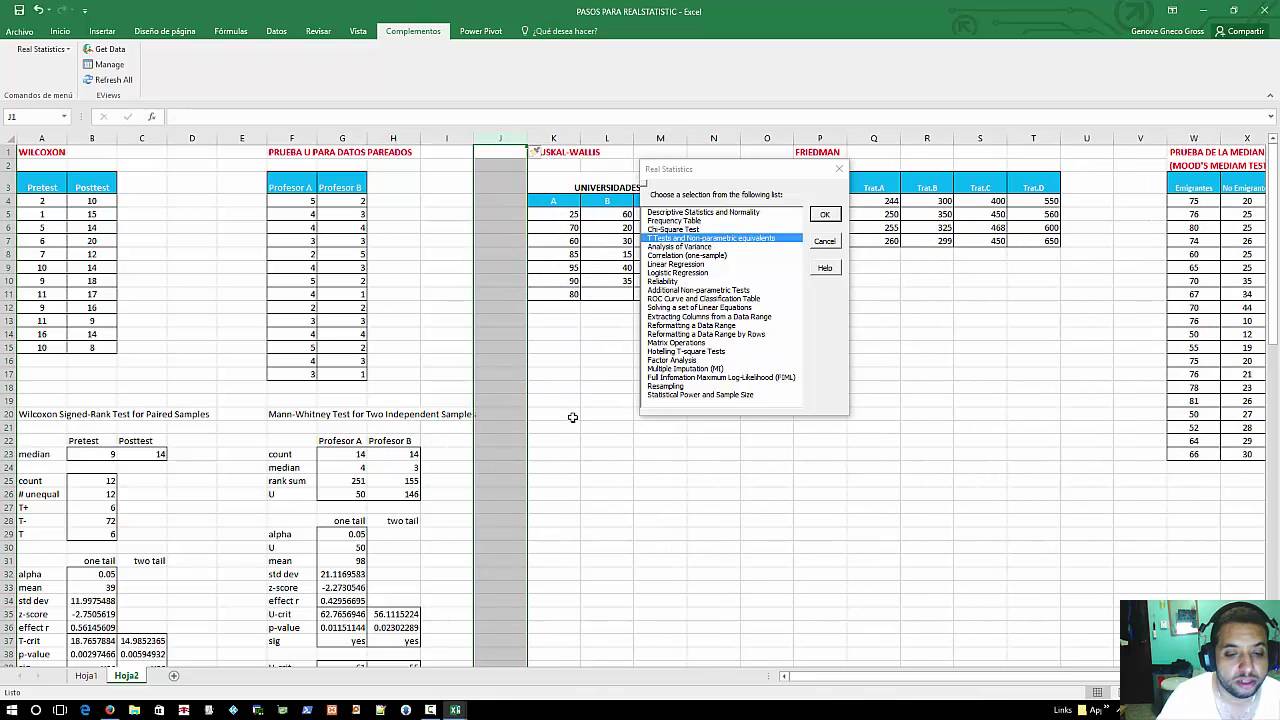Screen dimensions: 1280x720
Task: Select ROC Curve and Classification Table
Action: pyautogui.click(x=703, y=299)
